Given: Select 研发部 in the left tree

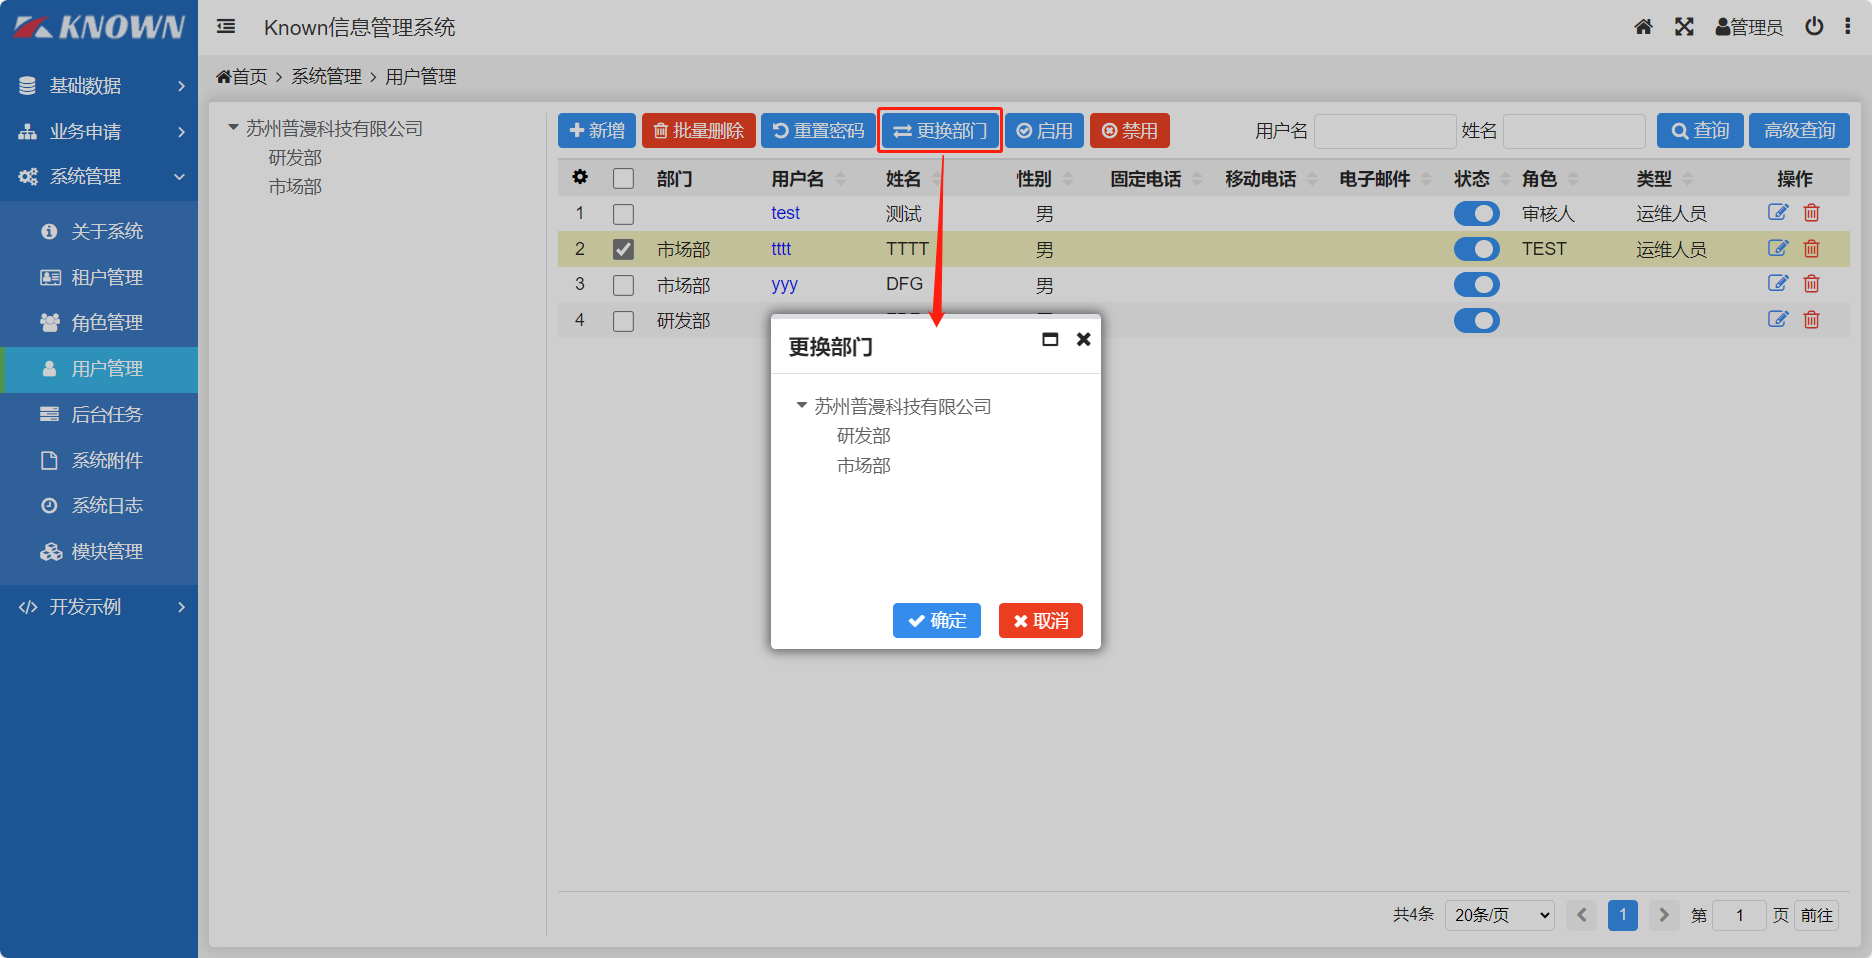Looking at the screenshot, I should point(295,158).
